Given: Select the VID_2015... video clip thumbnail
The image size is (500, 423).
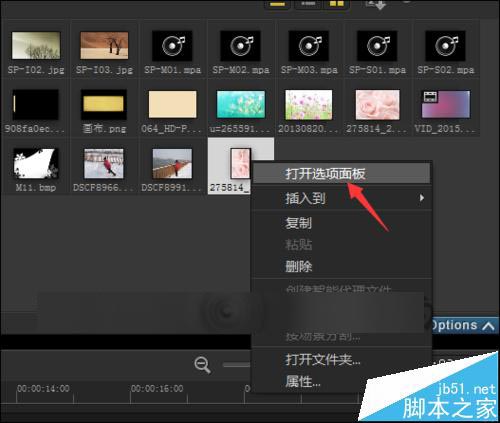Looking at the screenshot, I should (446, 104).
